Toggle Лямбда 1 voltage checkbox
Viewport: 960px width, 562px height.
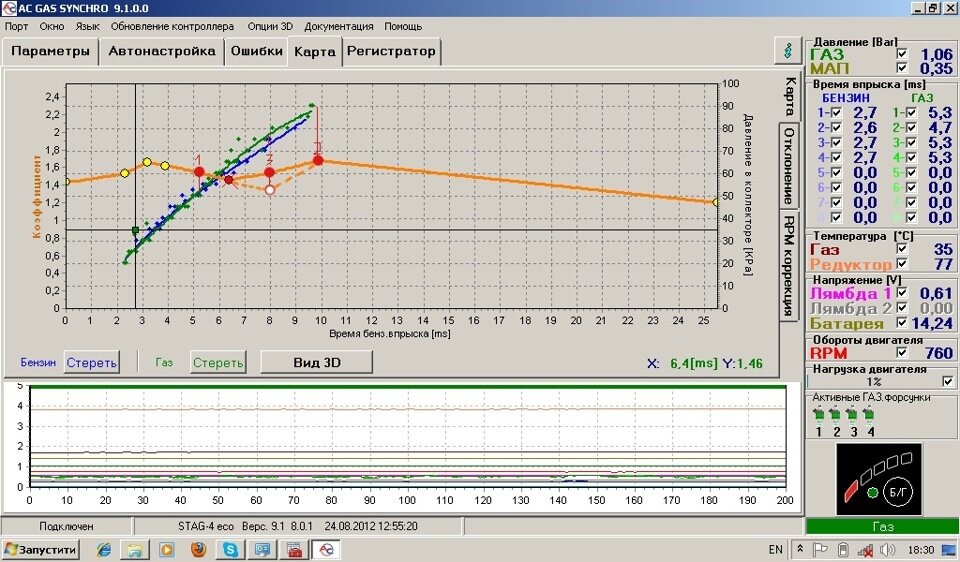tap(902, 293)
